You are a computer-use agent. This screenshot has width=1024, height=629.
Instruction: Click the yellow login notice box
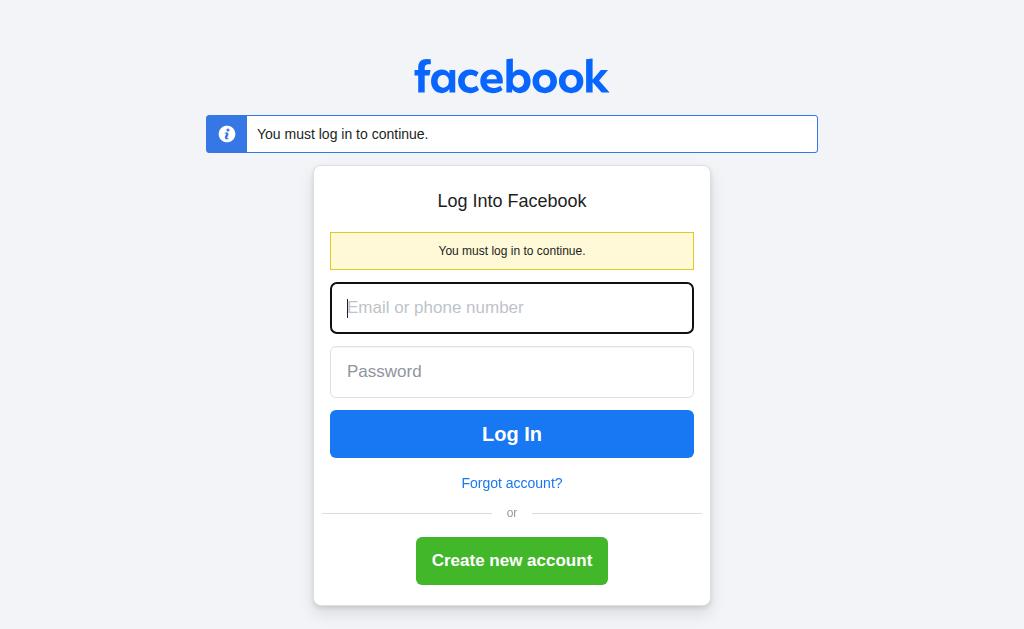[511, 251]
